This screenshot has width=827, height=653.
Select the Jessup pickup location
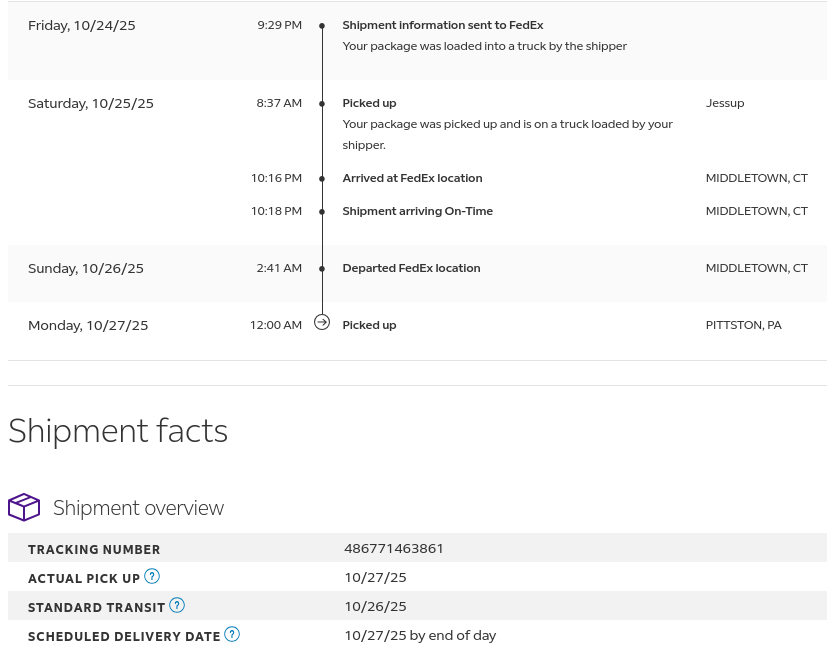pos(725,103)
